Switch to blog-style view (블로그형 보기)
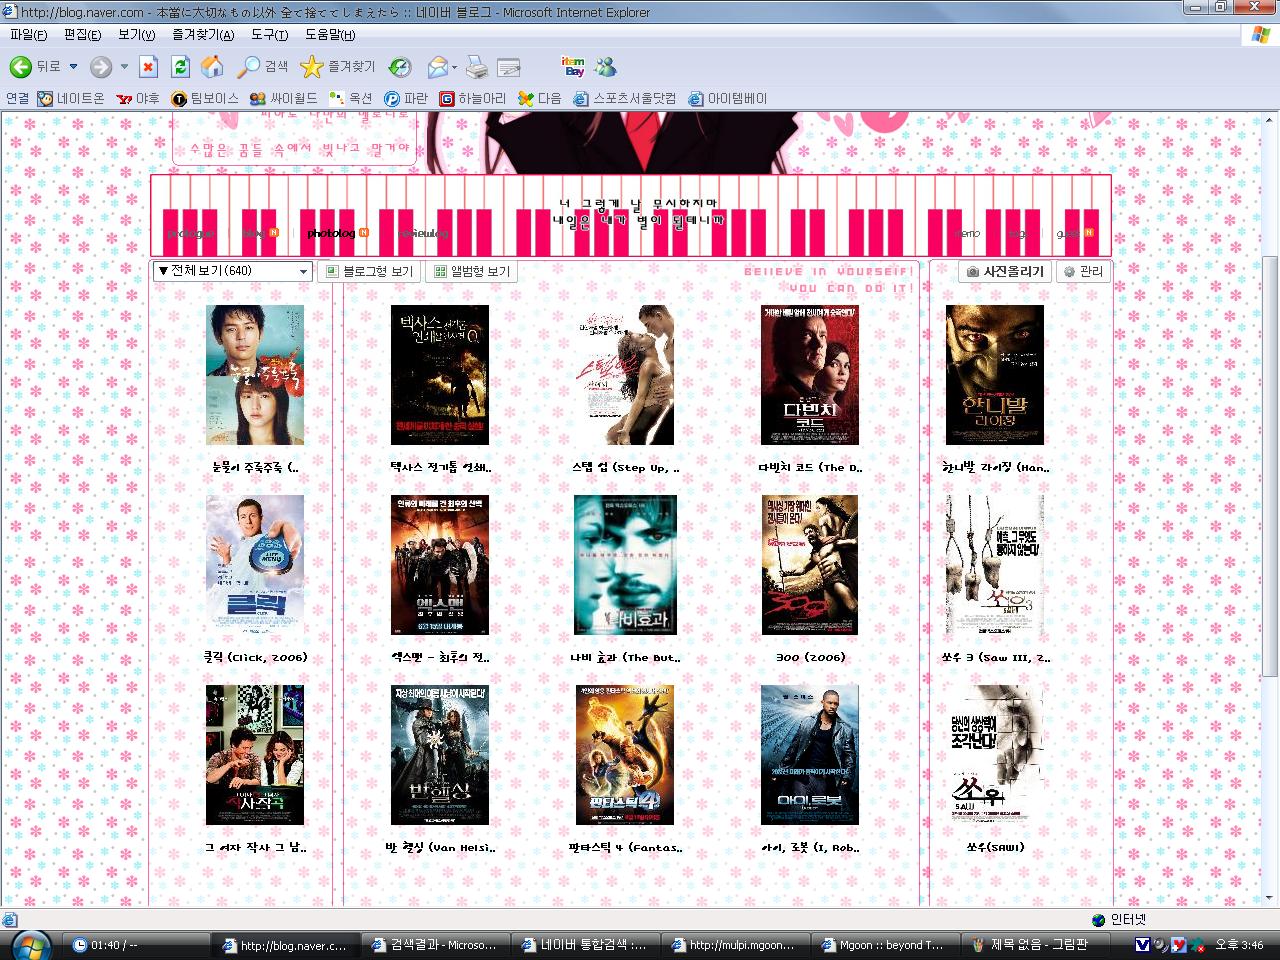The image size is (1280, 960). click(x=368, y=271)
